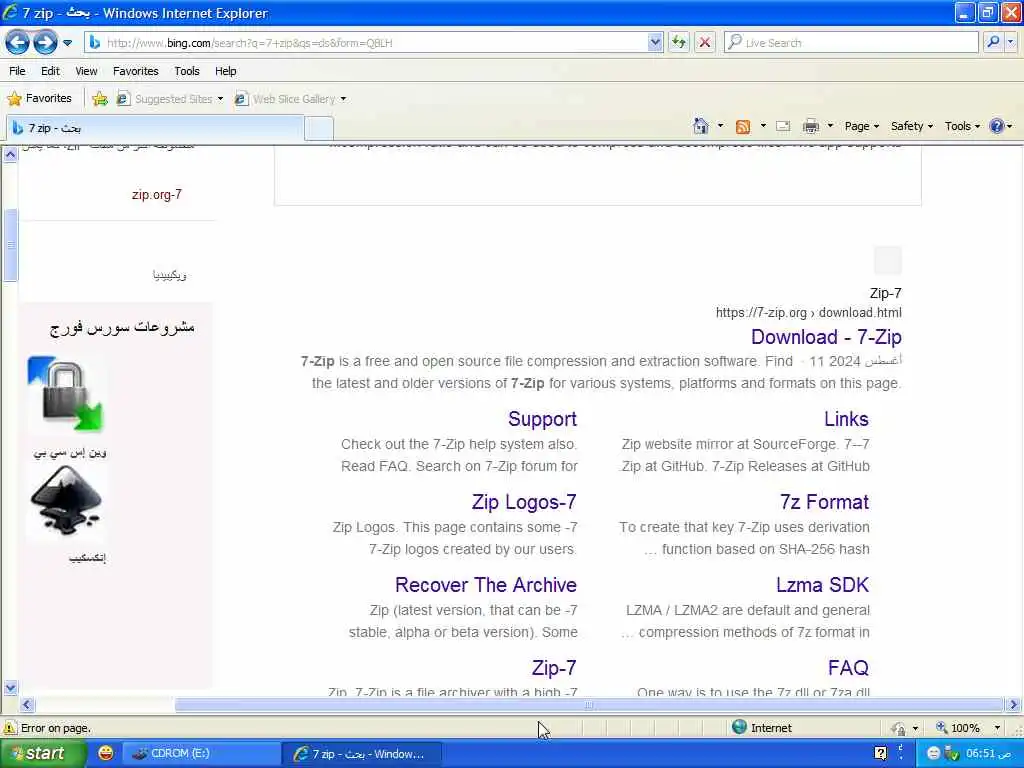Click the taskbar help question mark icon
This screenshot has height=768, width=1024.
tap(880, 754)
